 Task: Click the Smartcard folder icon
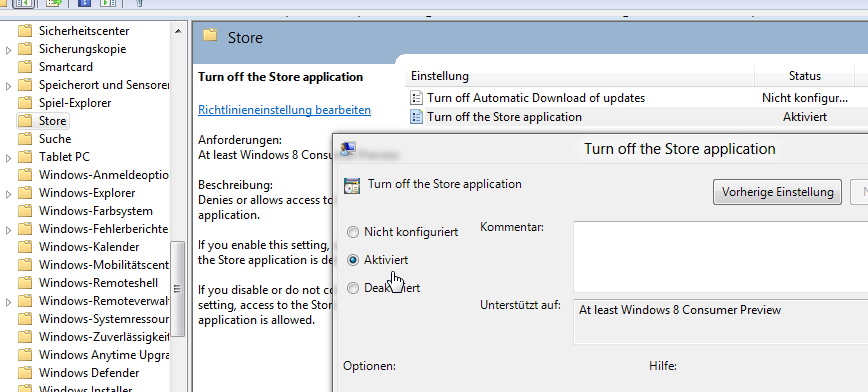pos(25,67)
